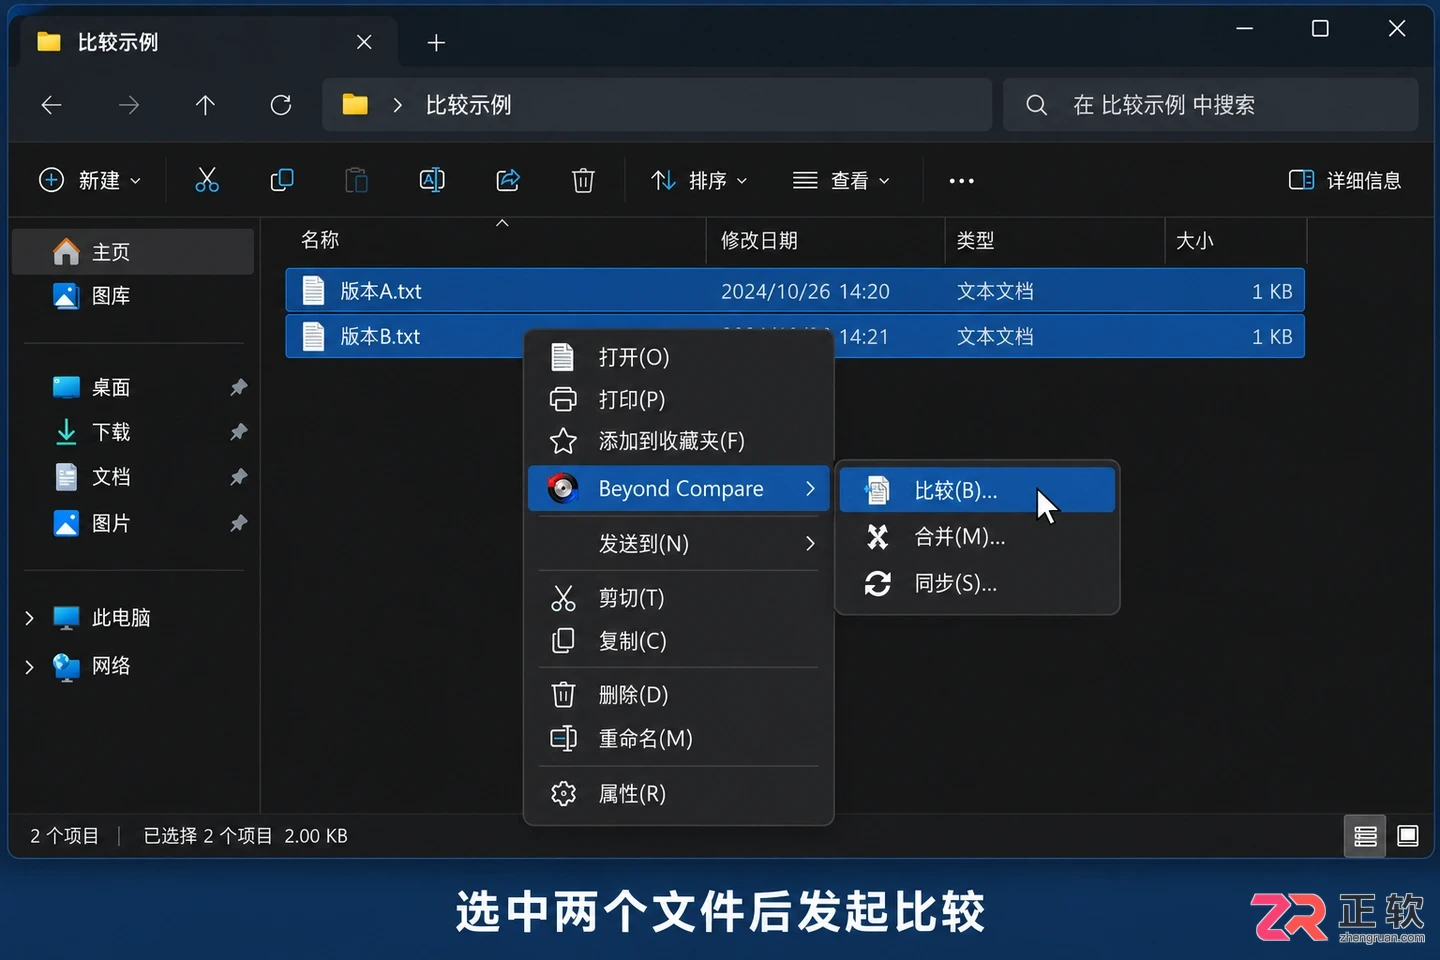The height and width of the screenshot is (960, 1440).
Task: Choose 合并(M)... in the submenu
Action: (977, 537)
